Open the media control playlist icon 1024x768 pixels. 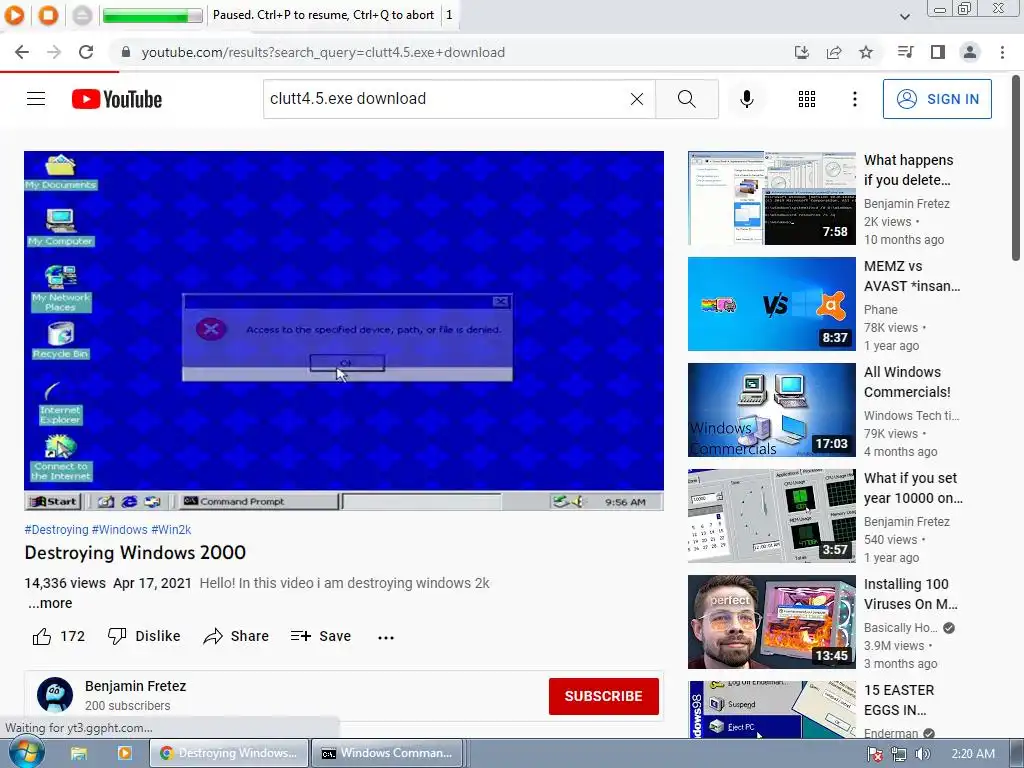tap(905, 52)
